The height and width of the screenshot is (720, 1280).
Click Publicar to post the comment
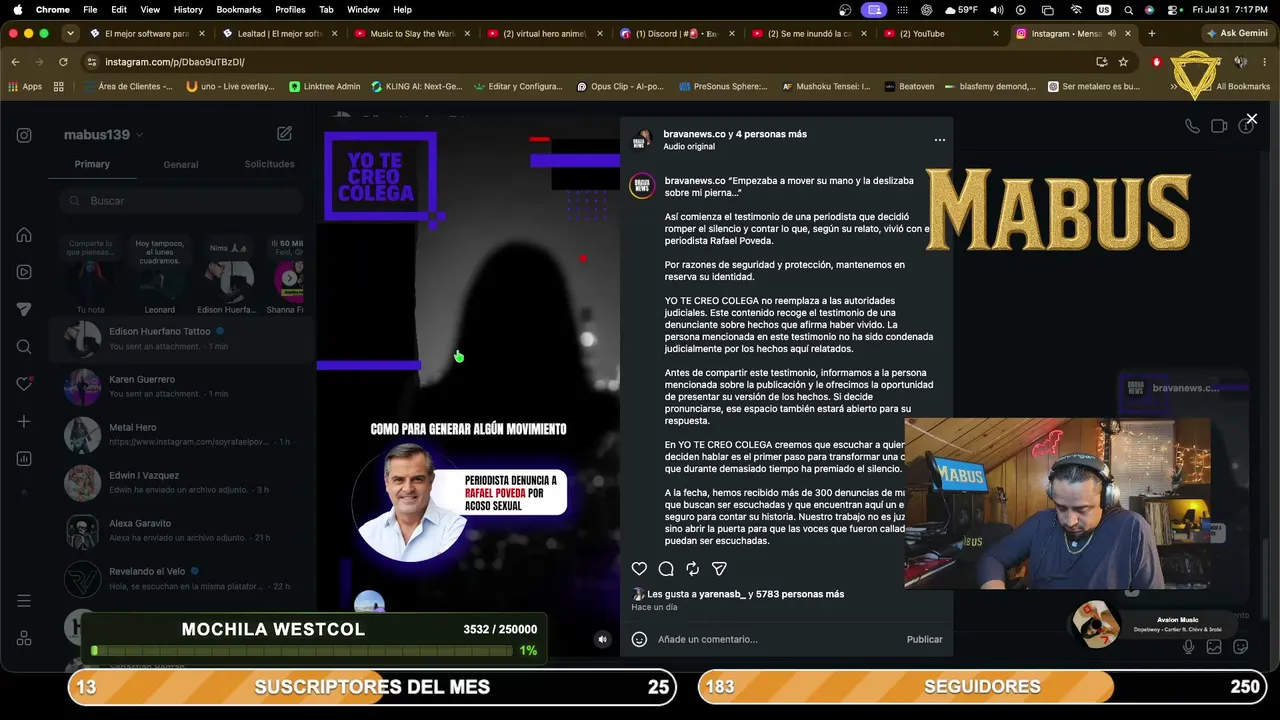click(x=924, y=639)
